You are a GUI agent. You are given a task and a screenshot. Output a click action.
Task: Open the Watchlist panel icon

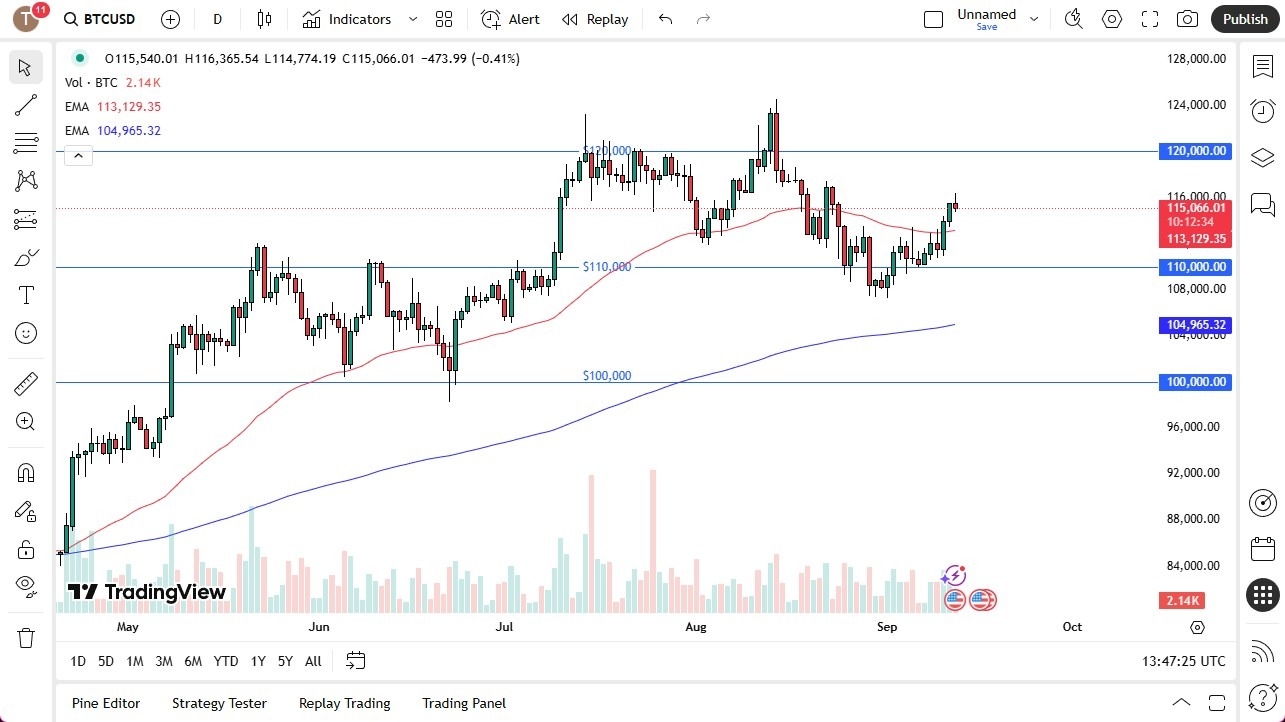click(1261, 65)
